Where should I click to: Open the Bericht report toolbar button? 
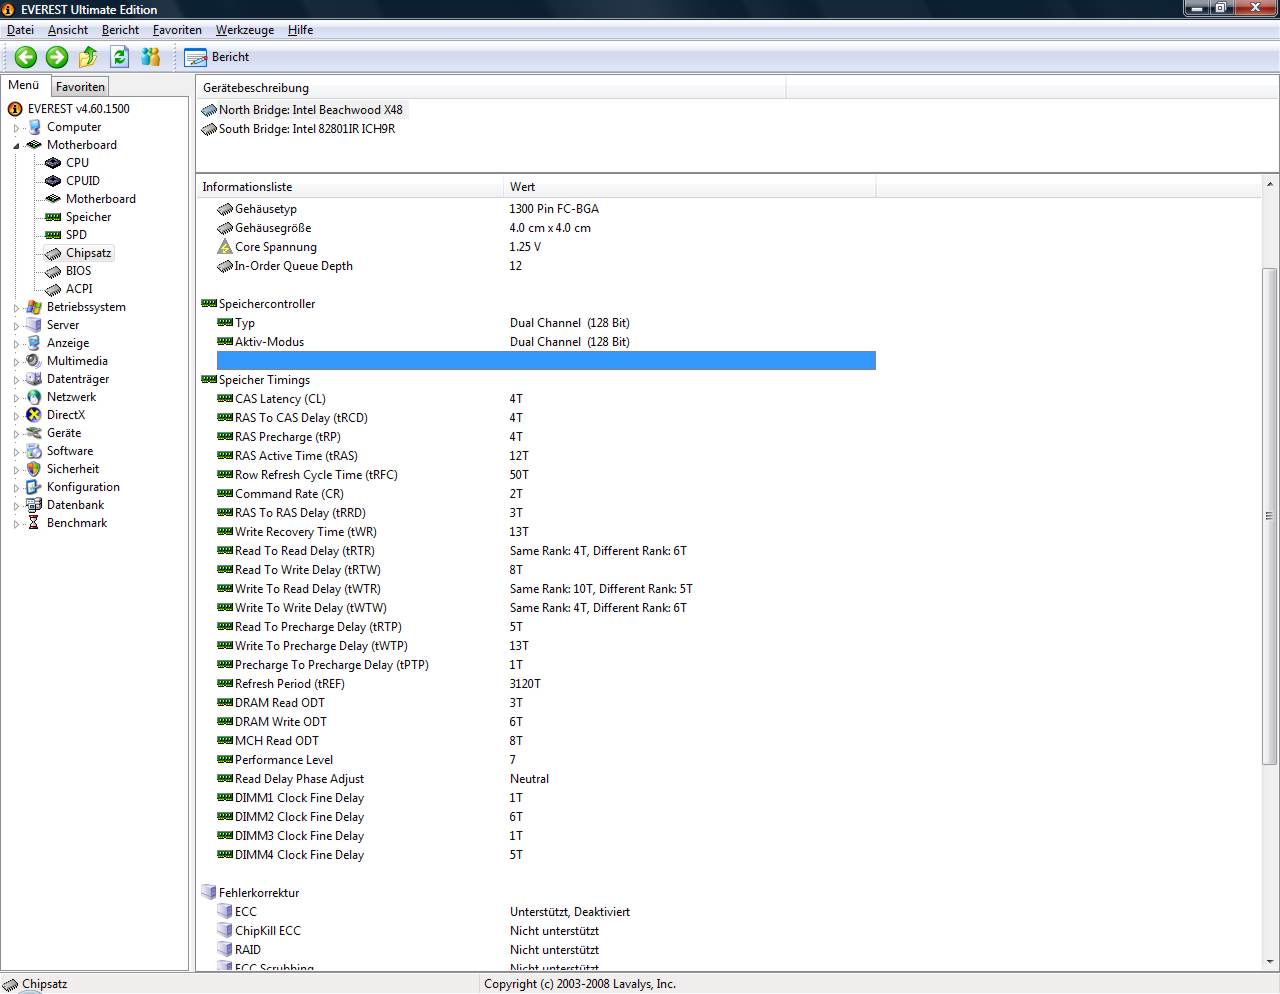[217, 57]
